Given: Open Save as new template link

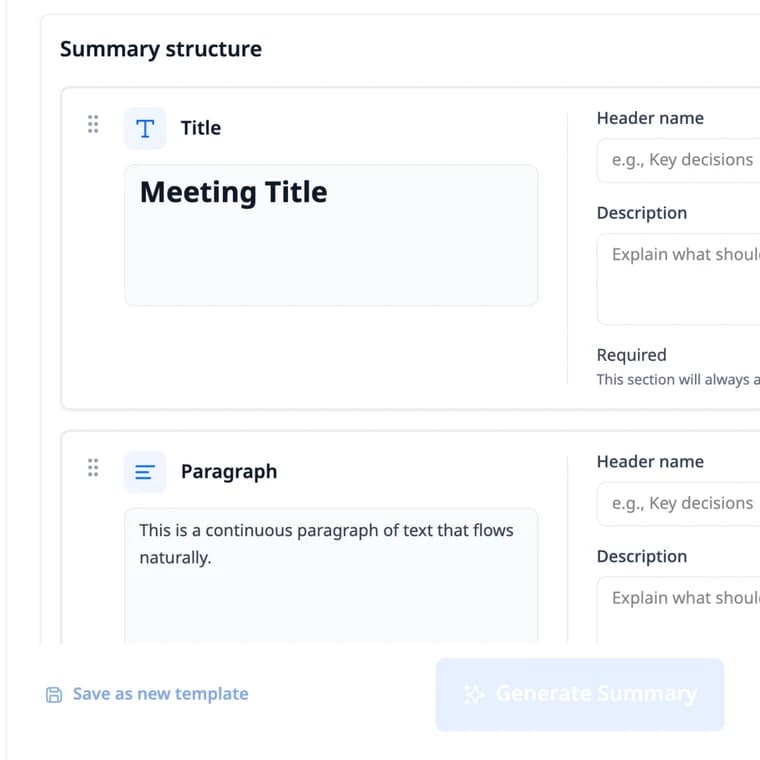Looking at the screenshot, I should point(160,694).
